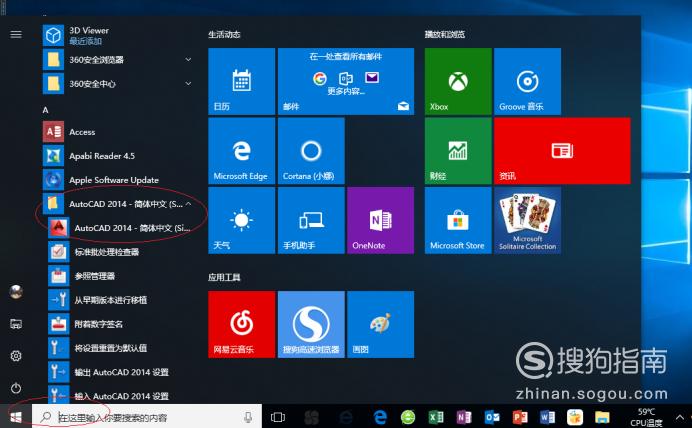
Task: Launch AutoCAD 2014 简体中文 application
Action: coord(120,228)
